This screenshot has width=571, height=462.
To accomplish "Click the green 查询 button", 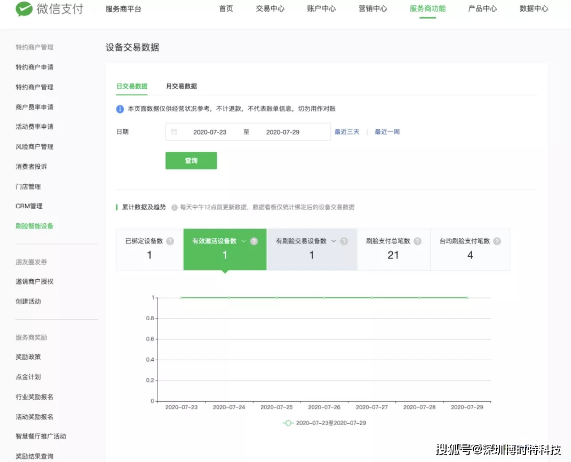I will tap(191, 161).
